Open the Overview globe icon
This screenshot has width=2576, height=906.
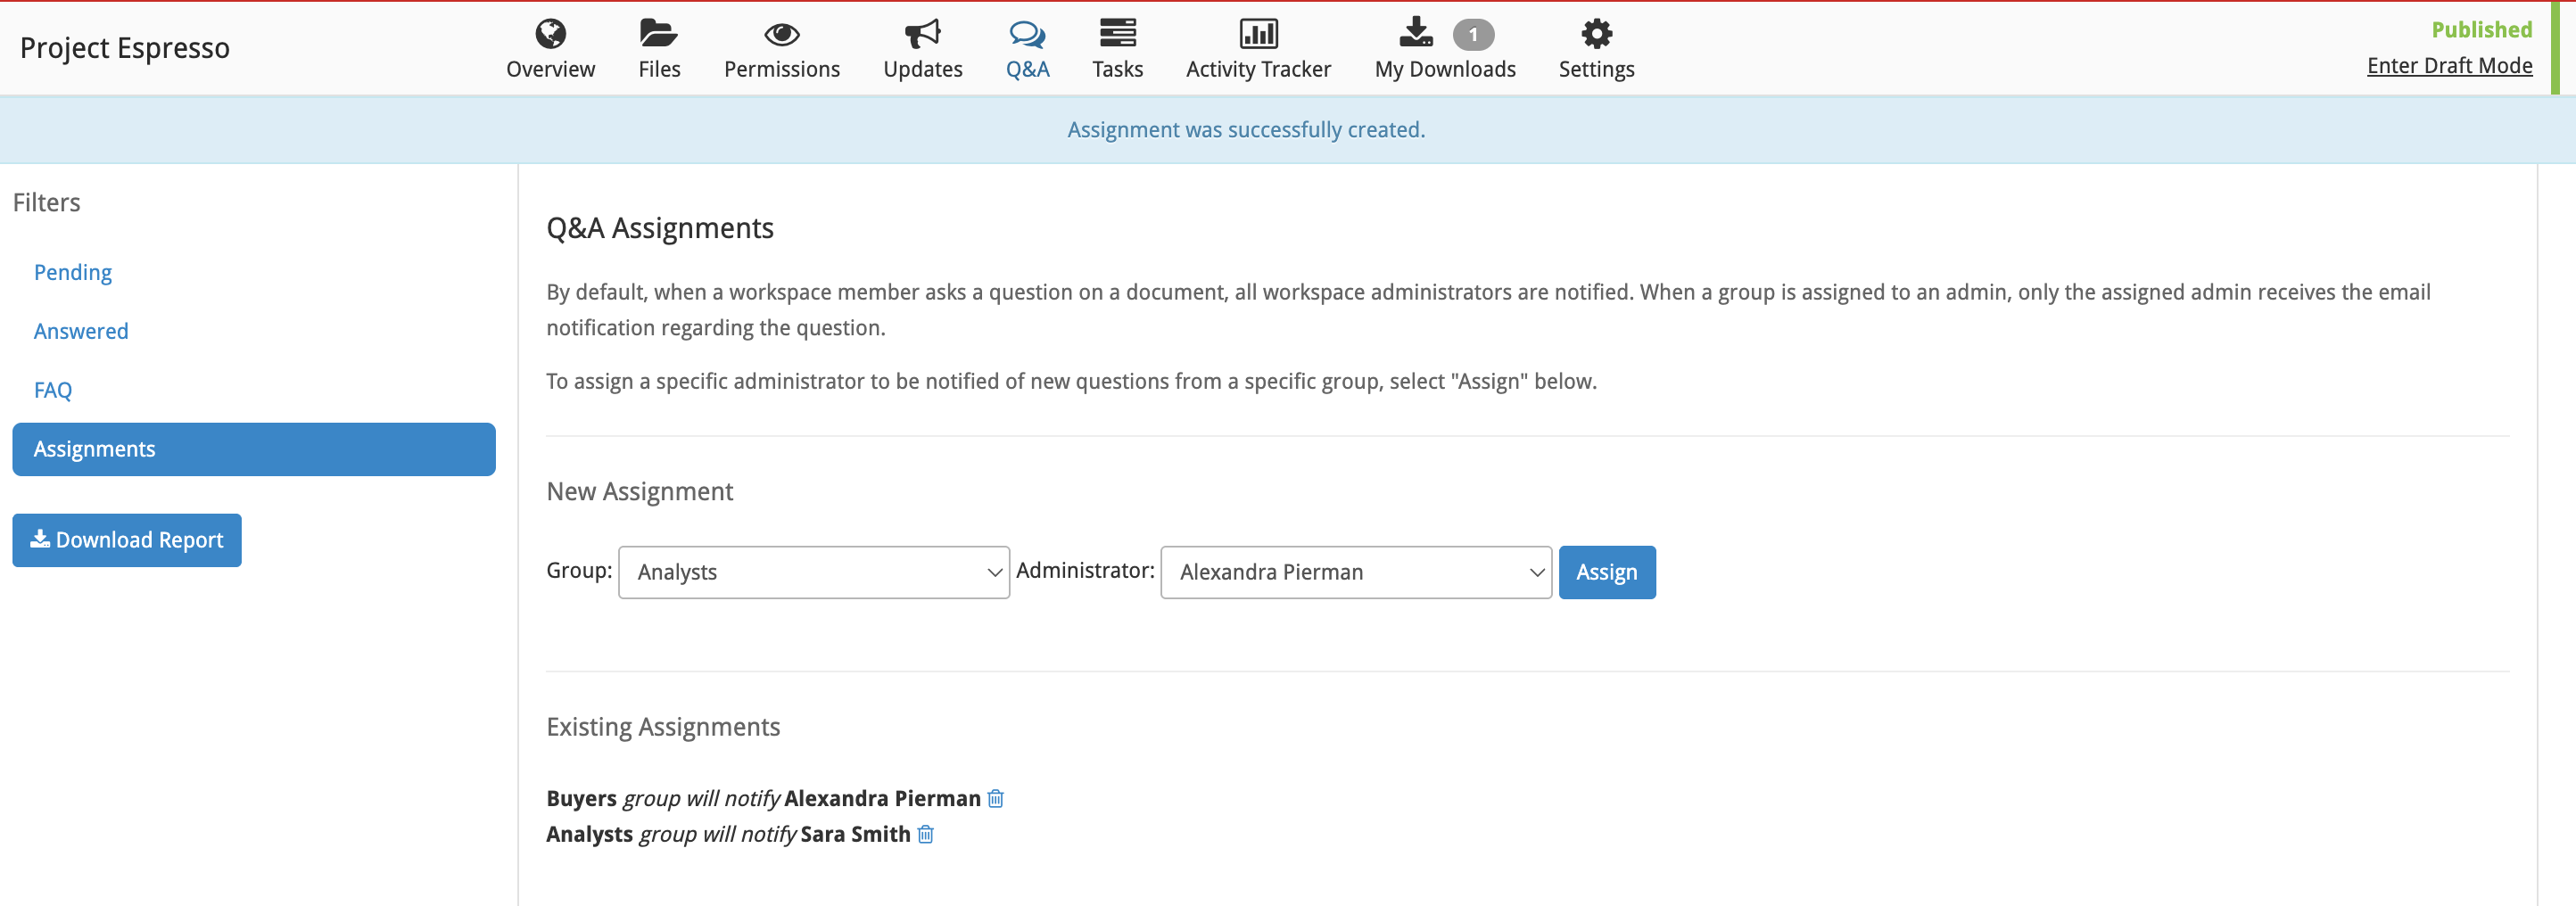tap(550, 34)
